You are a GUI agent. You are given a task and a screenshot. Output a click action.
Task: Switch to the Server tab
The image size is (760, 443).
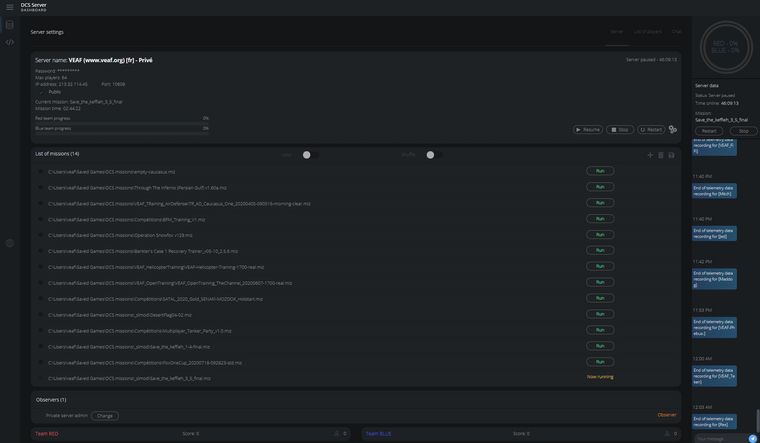616,32
